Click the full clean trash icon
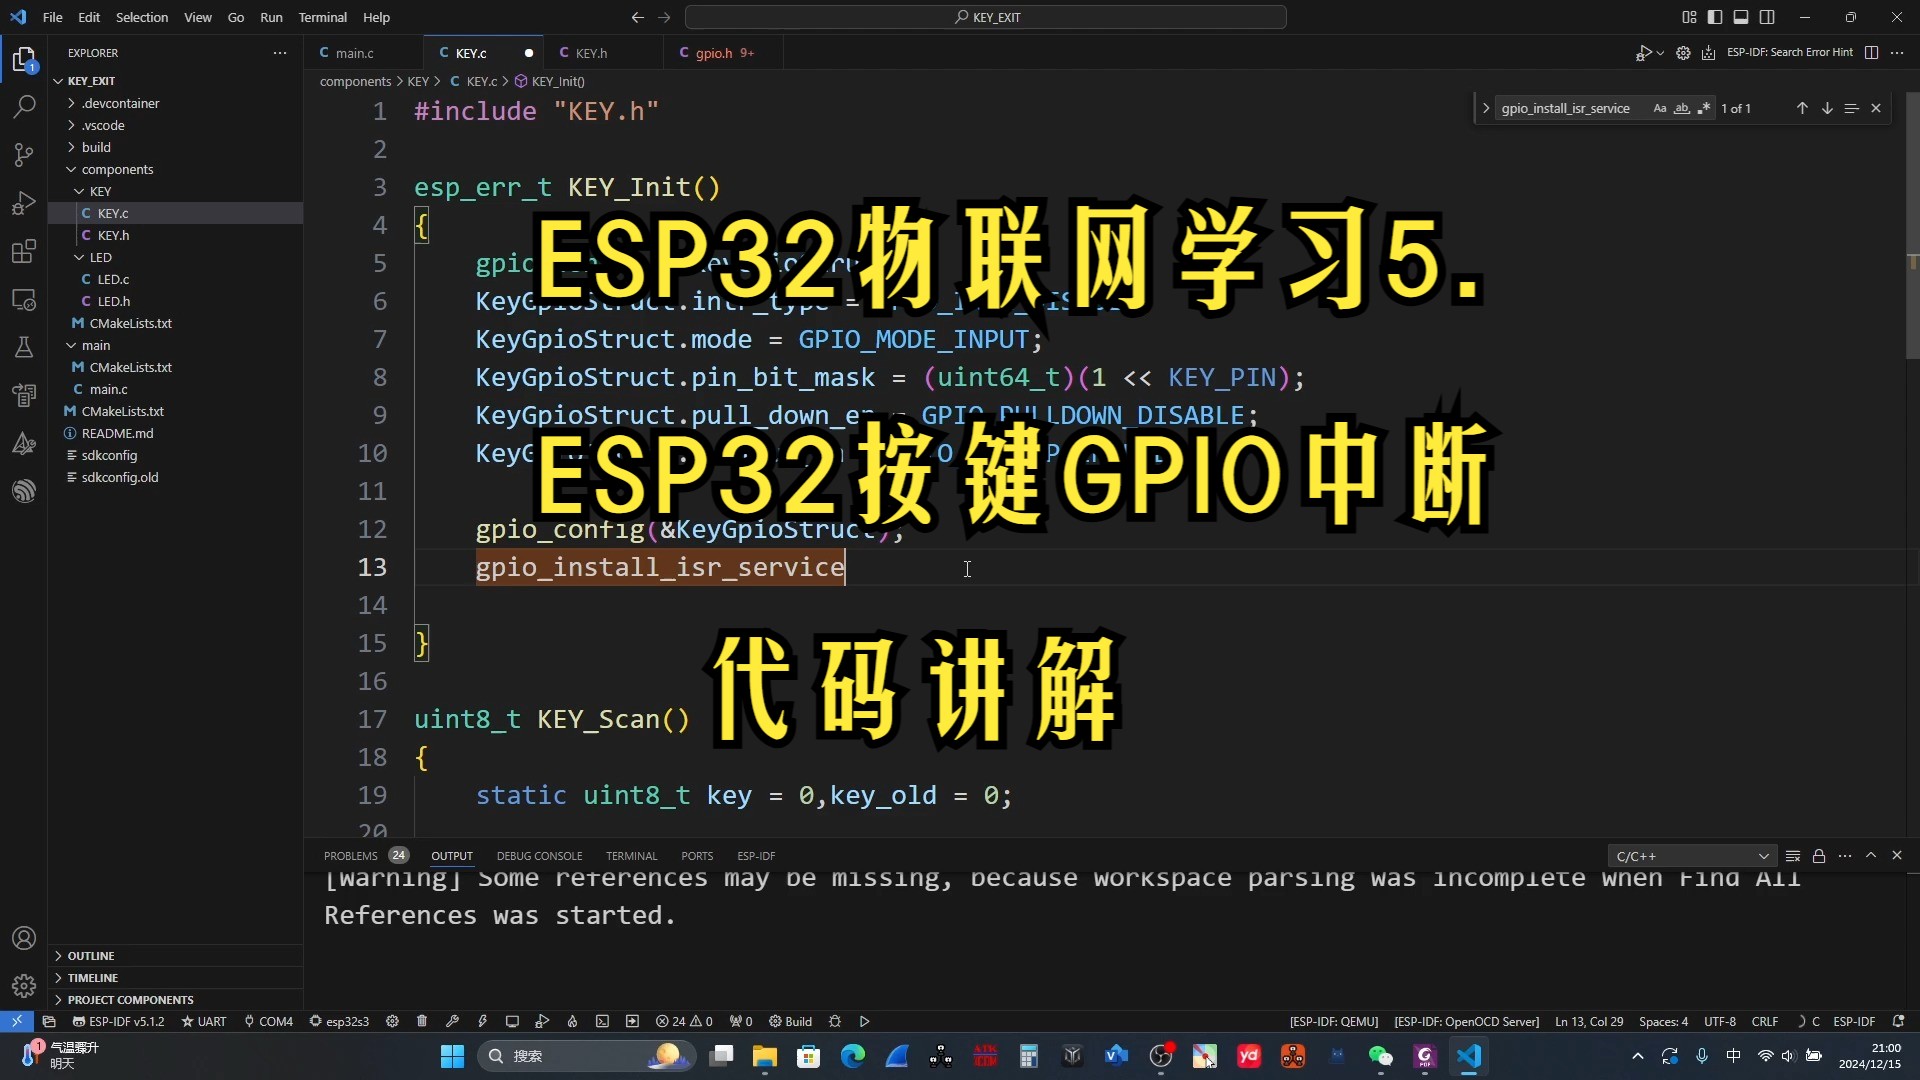Screen dimensions: 1920x1080 coord(422,1021)
